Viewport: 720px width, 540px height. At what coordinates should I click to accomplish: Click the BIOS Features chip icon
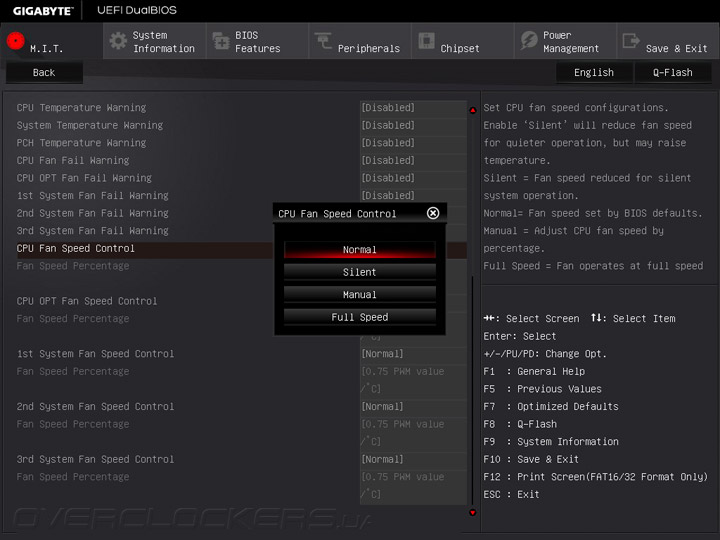(221, 41)
